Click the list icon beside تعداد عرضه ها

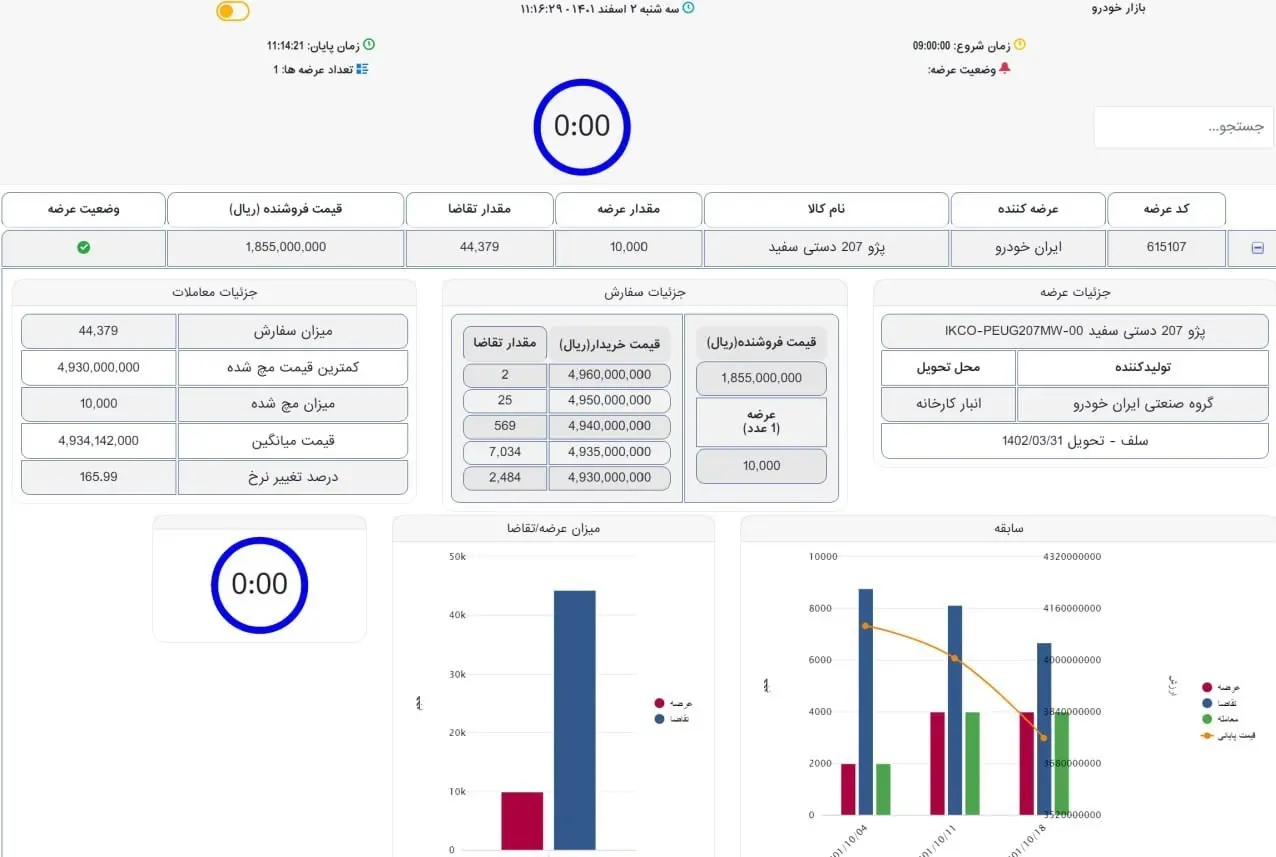point(362,69)
